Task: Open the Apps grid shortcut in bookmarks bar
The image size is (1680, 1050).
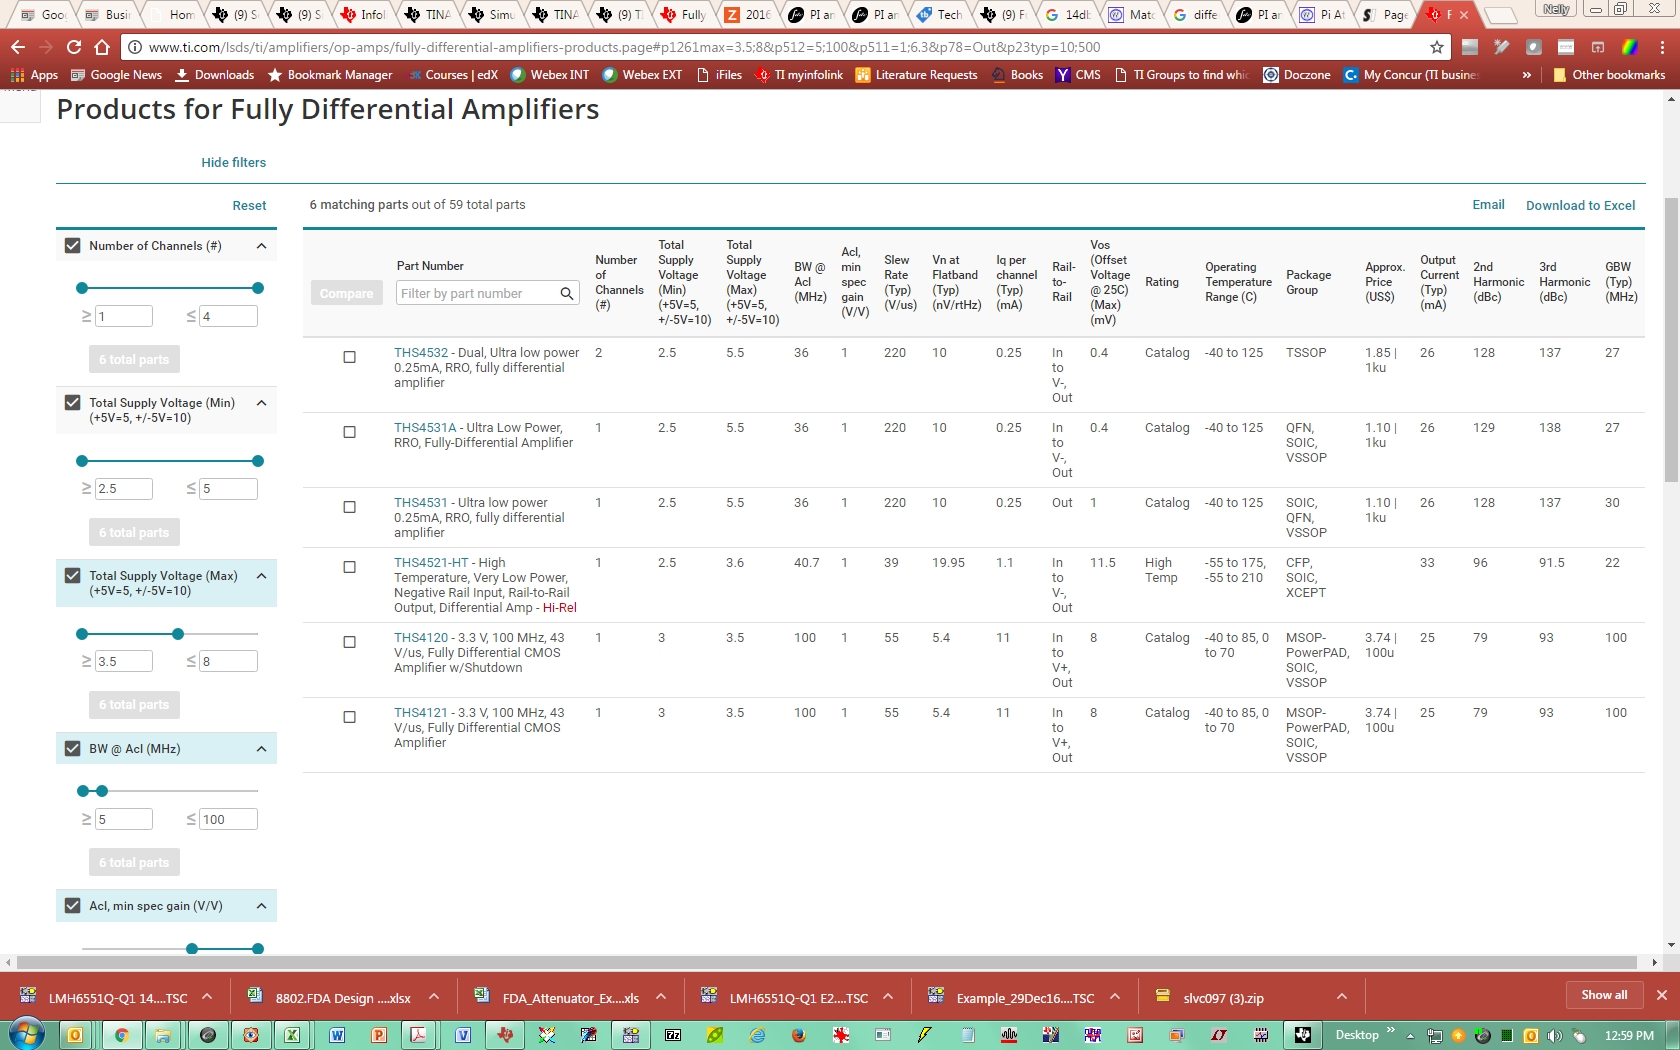Action: click(34, 75)
